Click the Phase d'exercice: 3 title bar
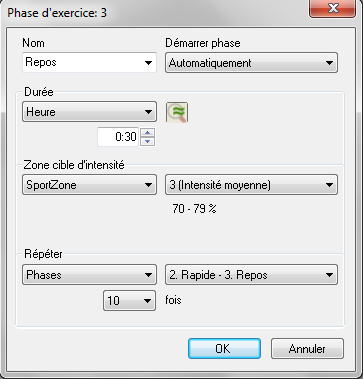This screenshot has width=363, height=379. 155,13
